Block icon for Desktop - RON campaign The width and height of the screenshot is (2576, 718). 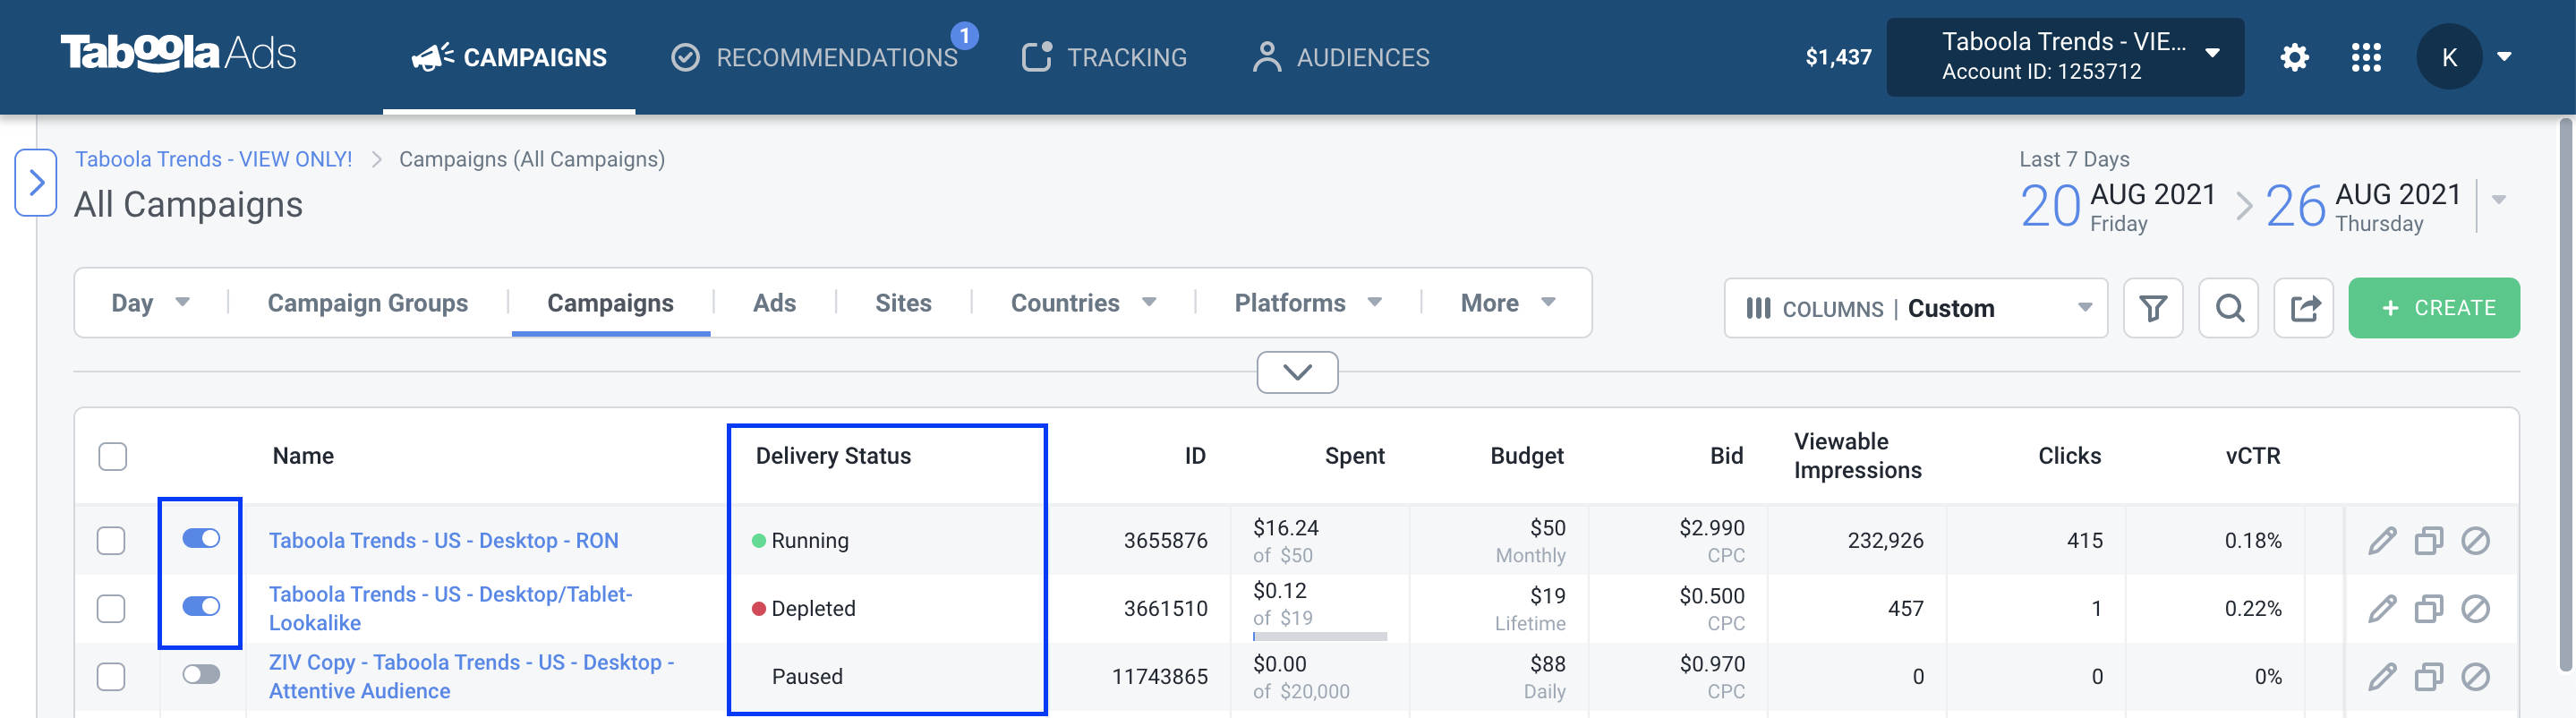2475,540
